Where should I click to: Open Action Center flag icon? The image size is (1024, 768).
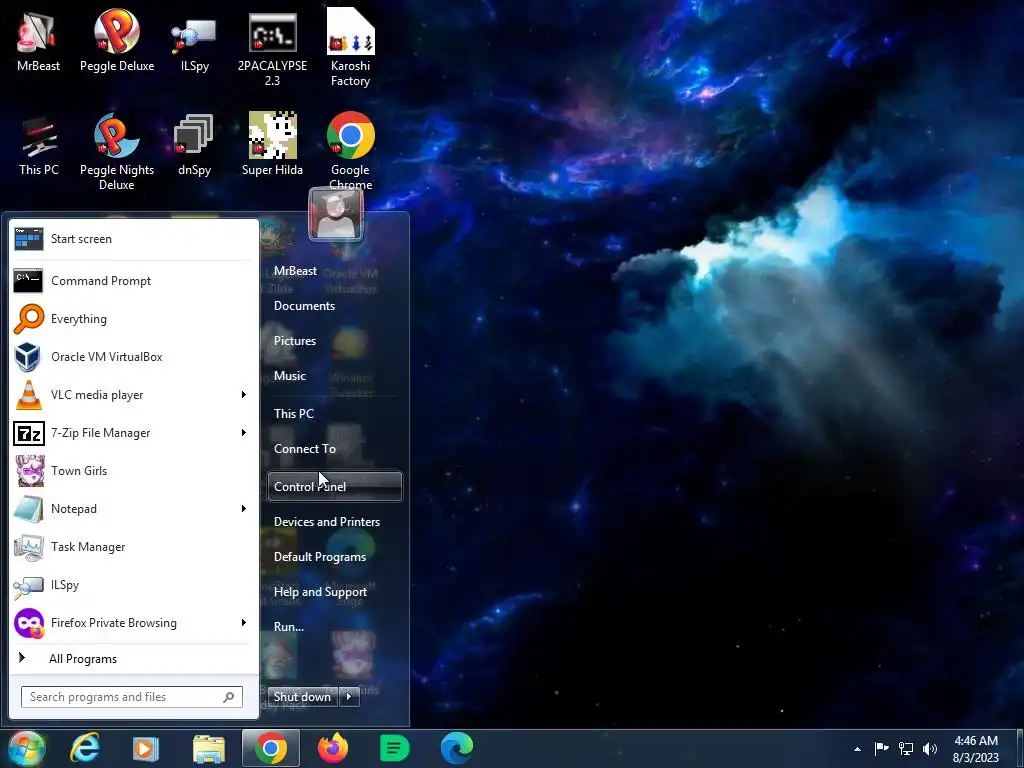click(x=882, y=748)
